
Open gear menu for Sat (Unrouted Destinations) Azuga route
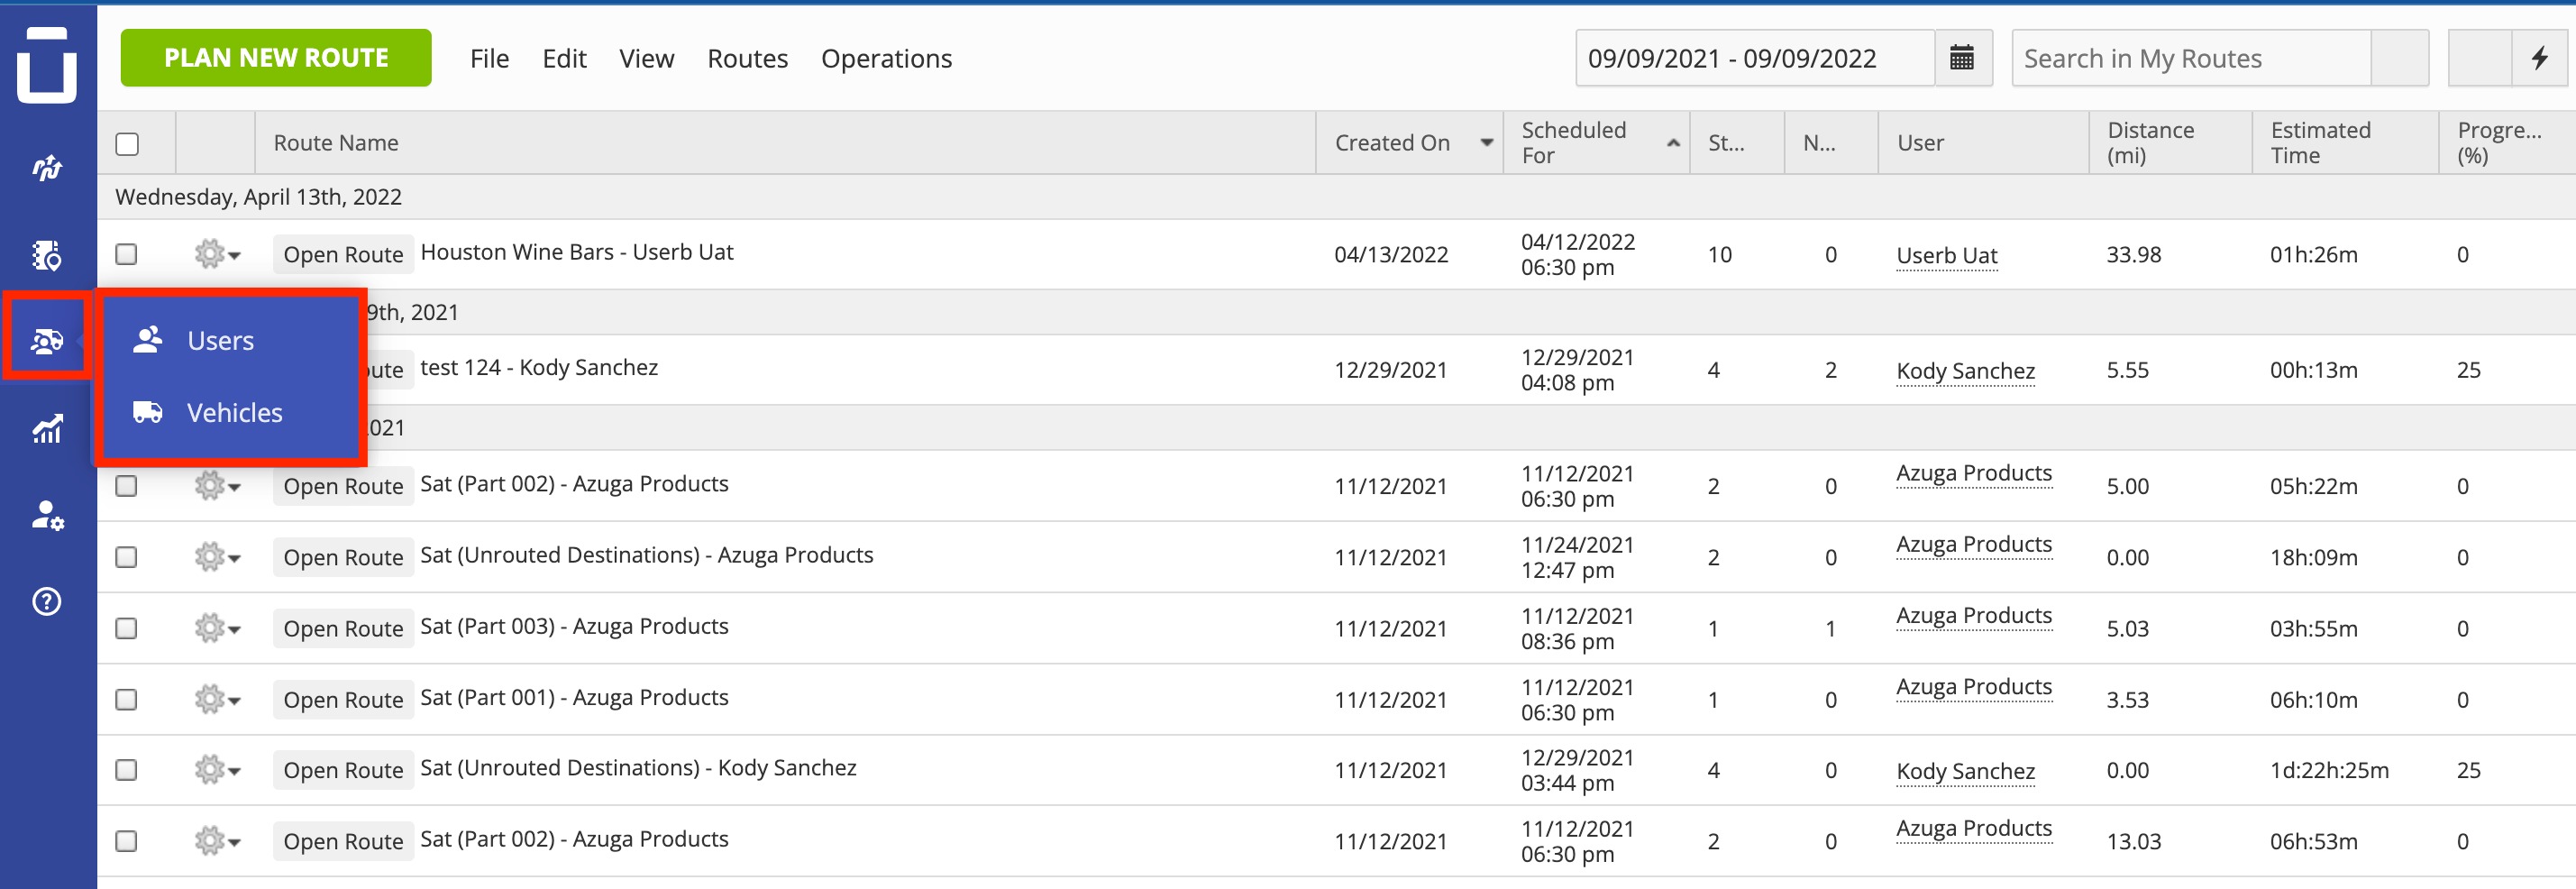click(217, 556)
